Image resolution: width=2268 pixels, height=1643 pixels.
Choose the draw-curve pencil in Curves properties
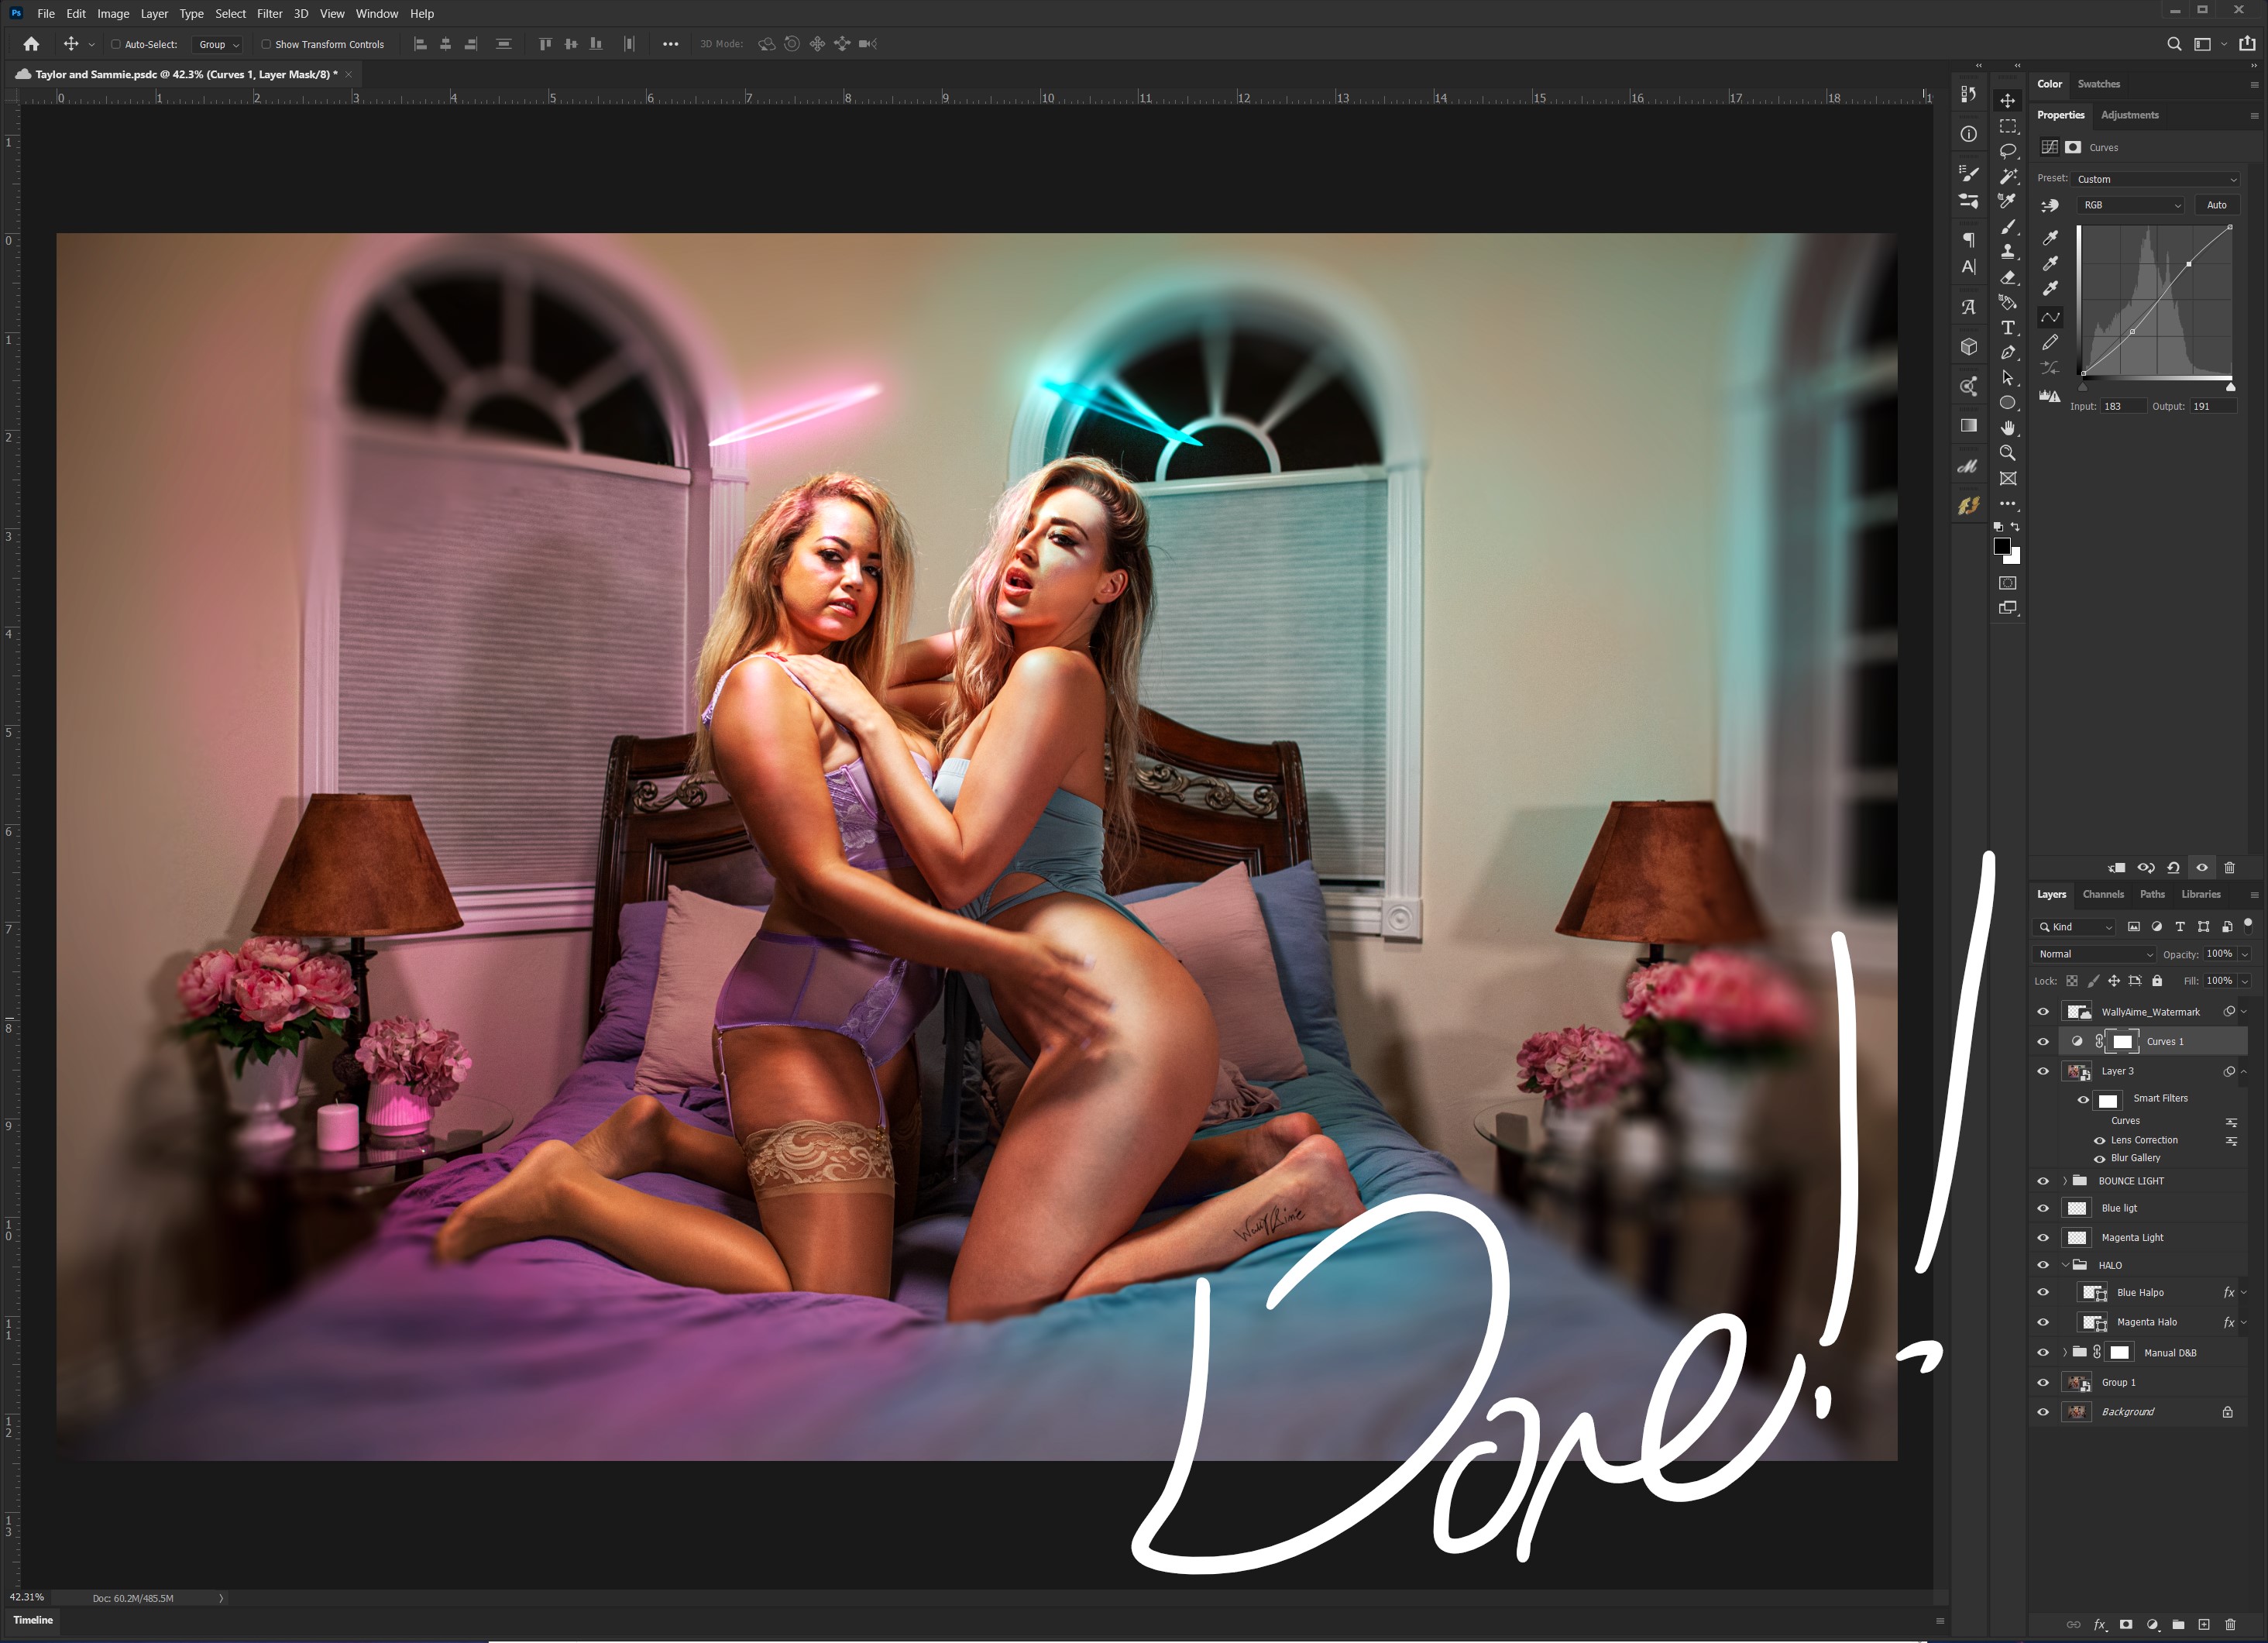[x=2050, y=342]
